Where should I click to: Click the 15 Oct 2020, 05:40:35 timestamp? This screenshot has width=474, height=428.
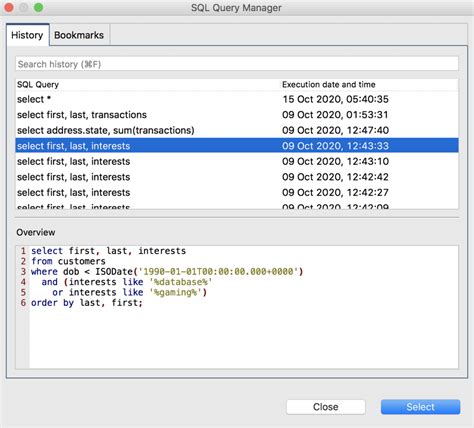point(335,99)
